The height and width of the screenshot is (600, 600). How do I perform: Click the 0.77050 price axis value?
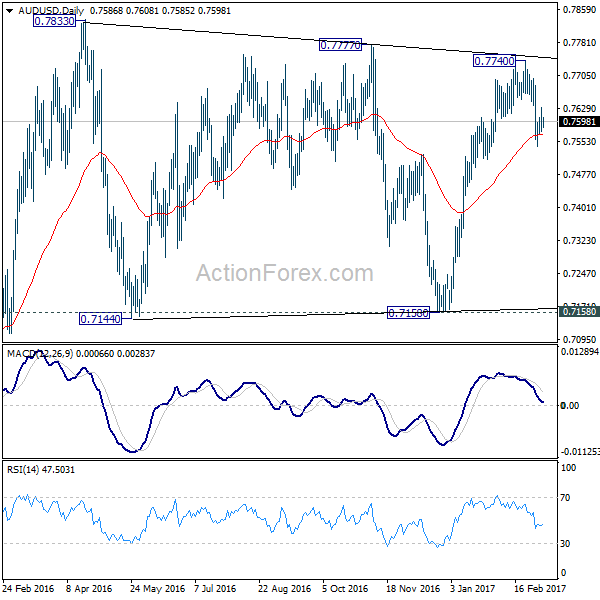[579, 76]
